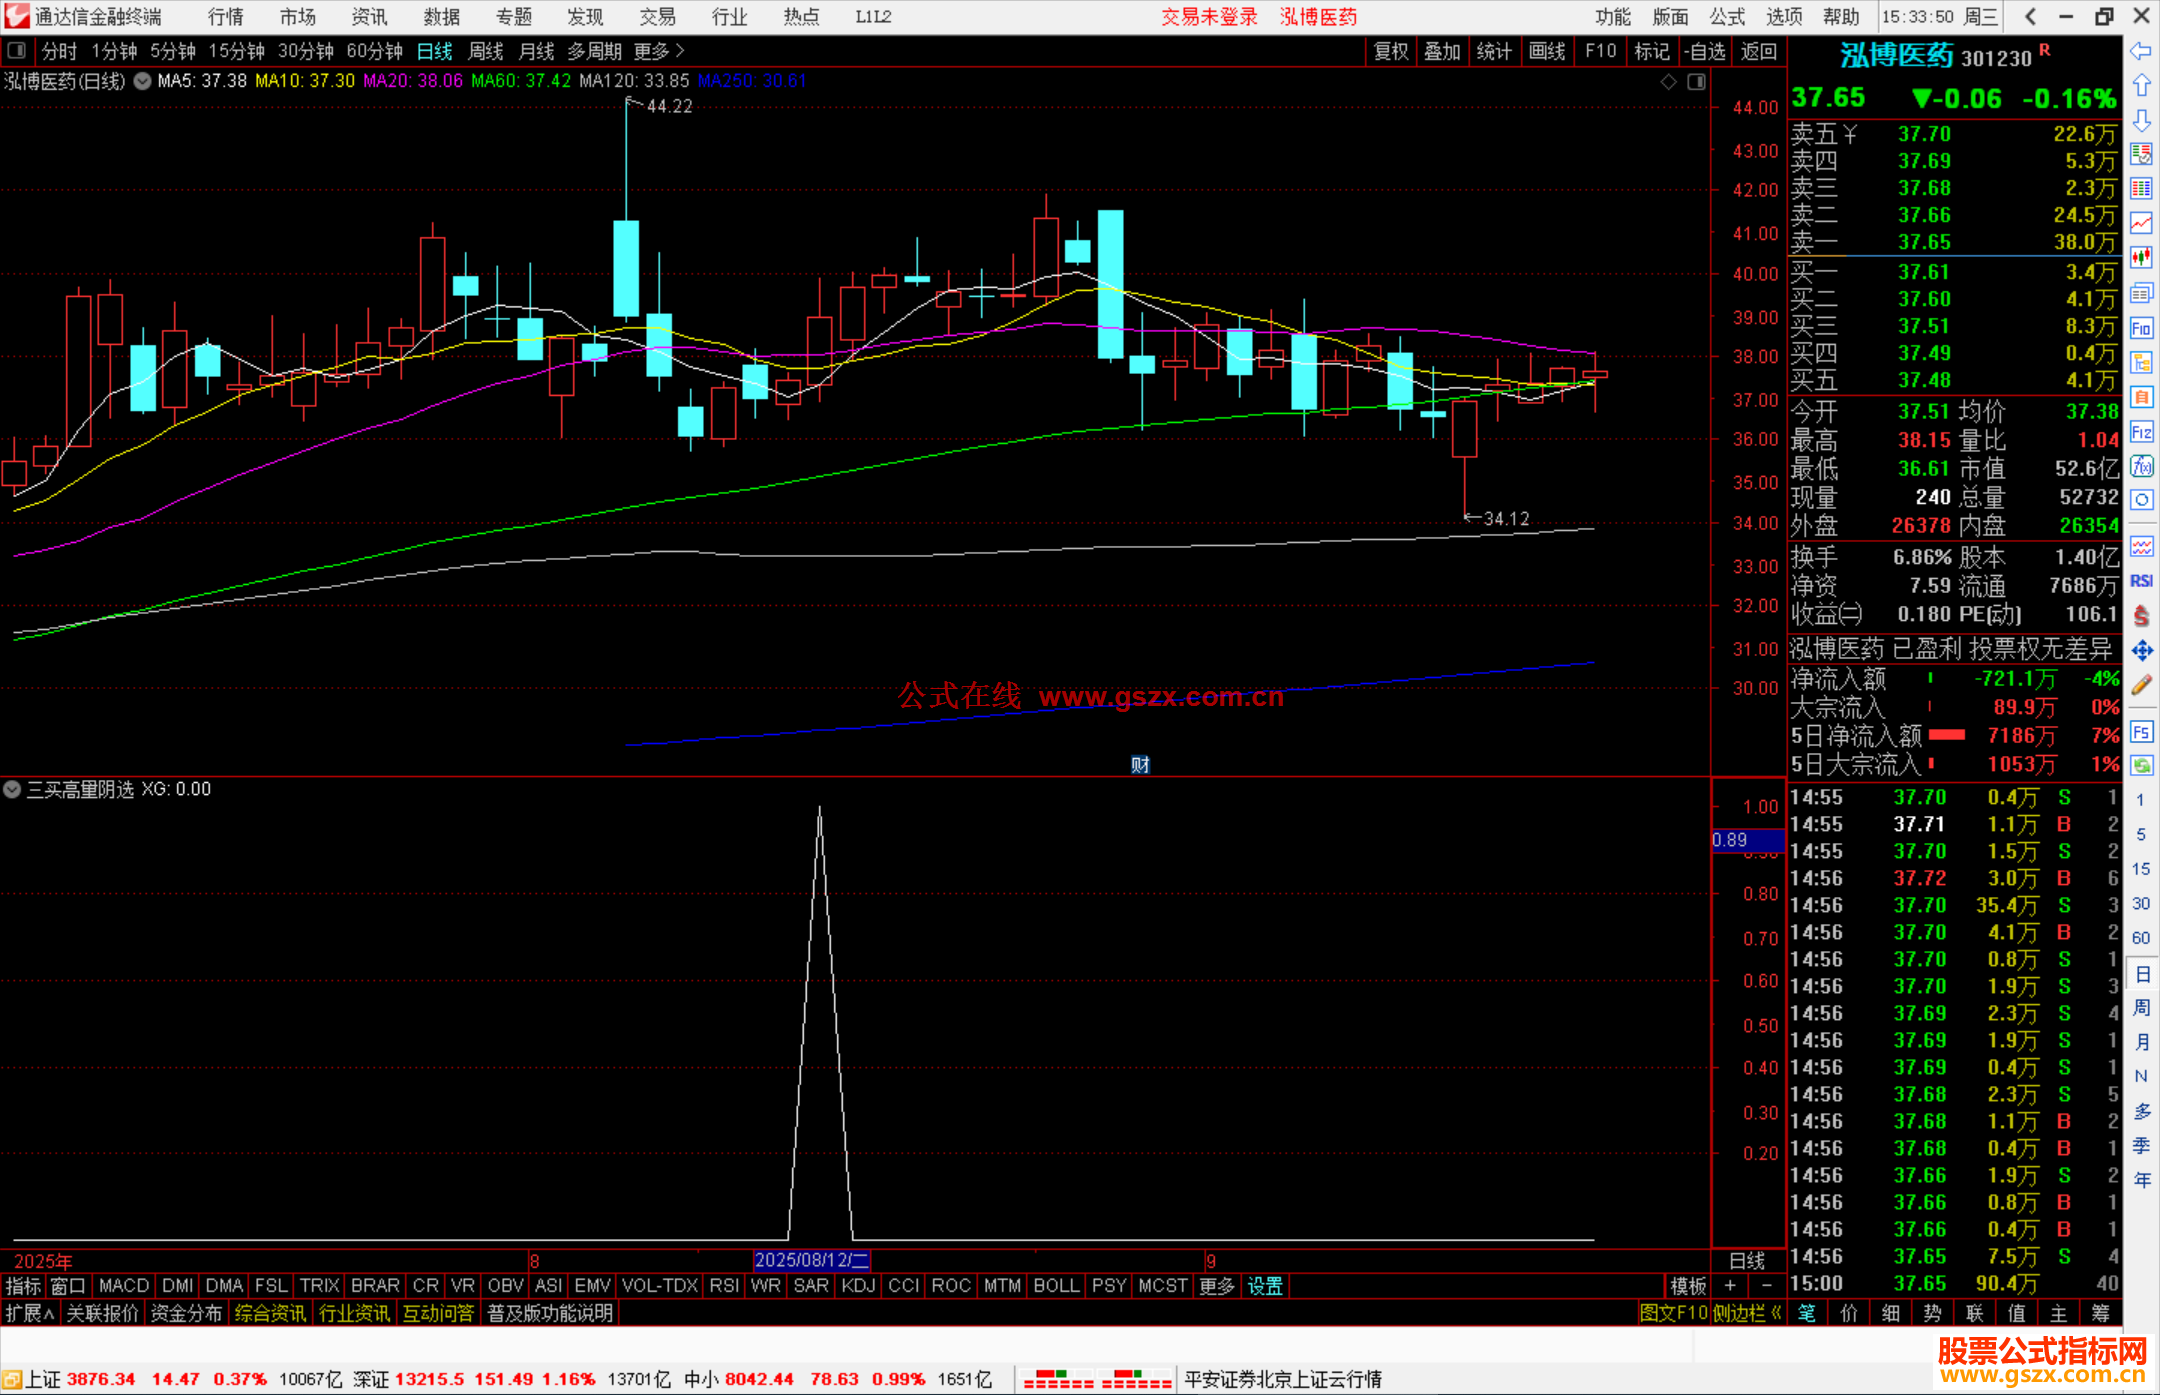Toggle the round arrow beside 泓博医药(日线)
Screen dimensions: 2160x1395
click(143, 81)
